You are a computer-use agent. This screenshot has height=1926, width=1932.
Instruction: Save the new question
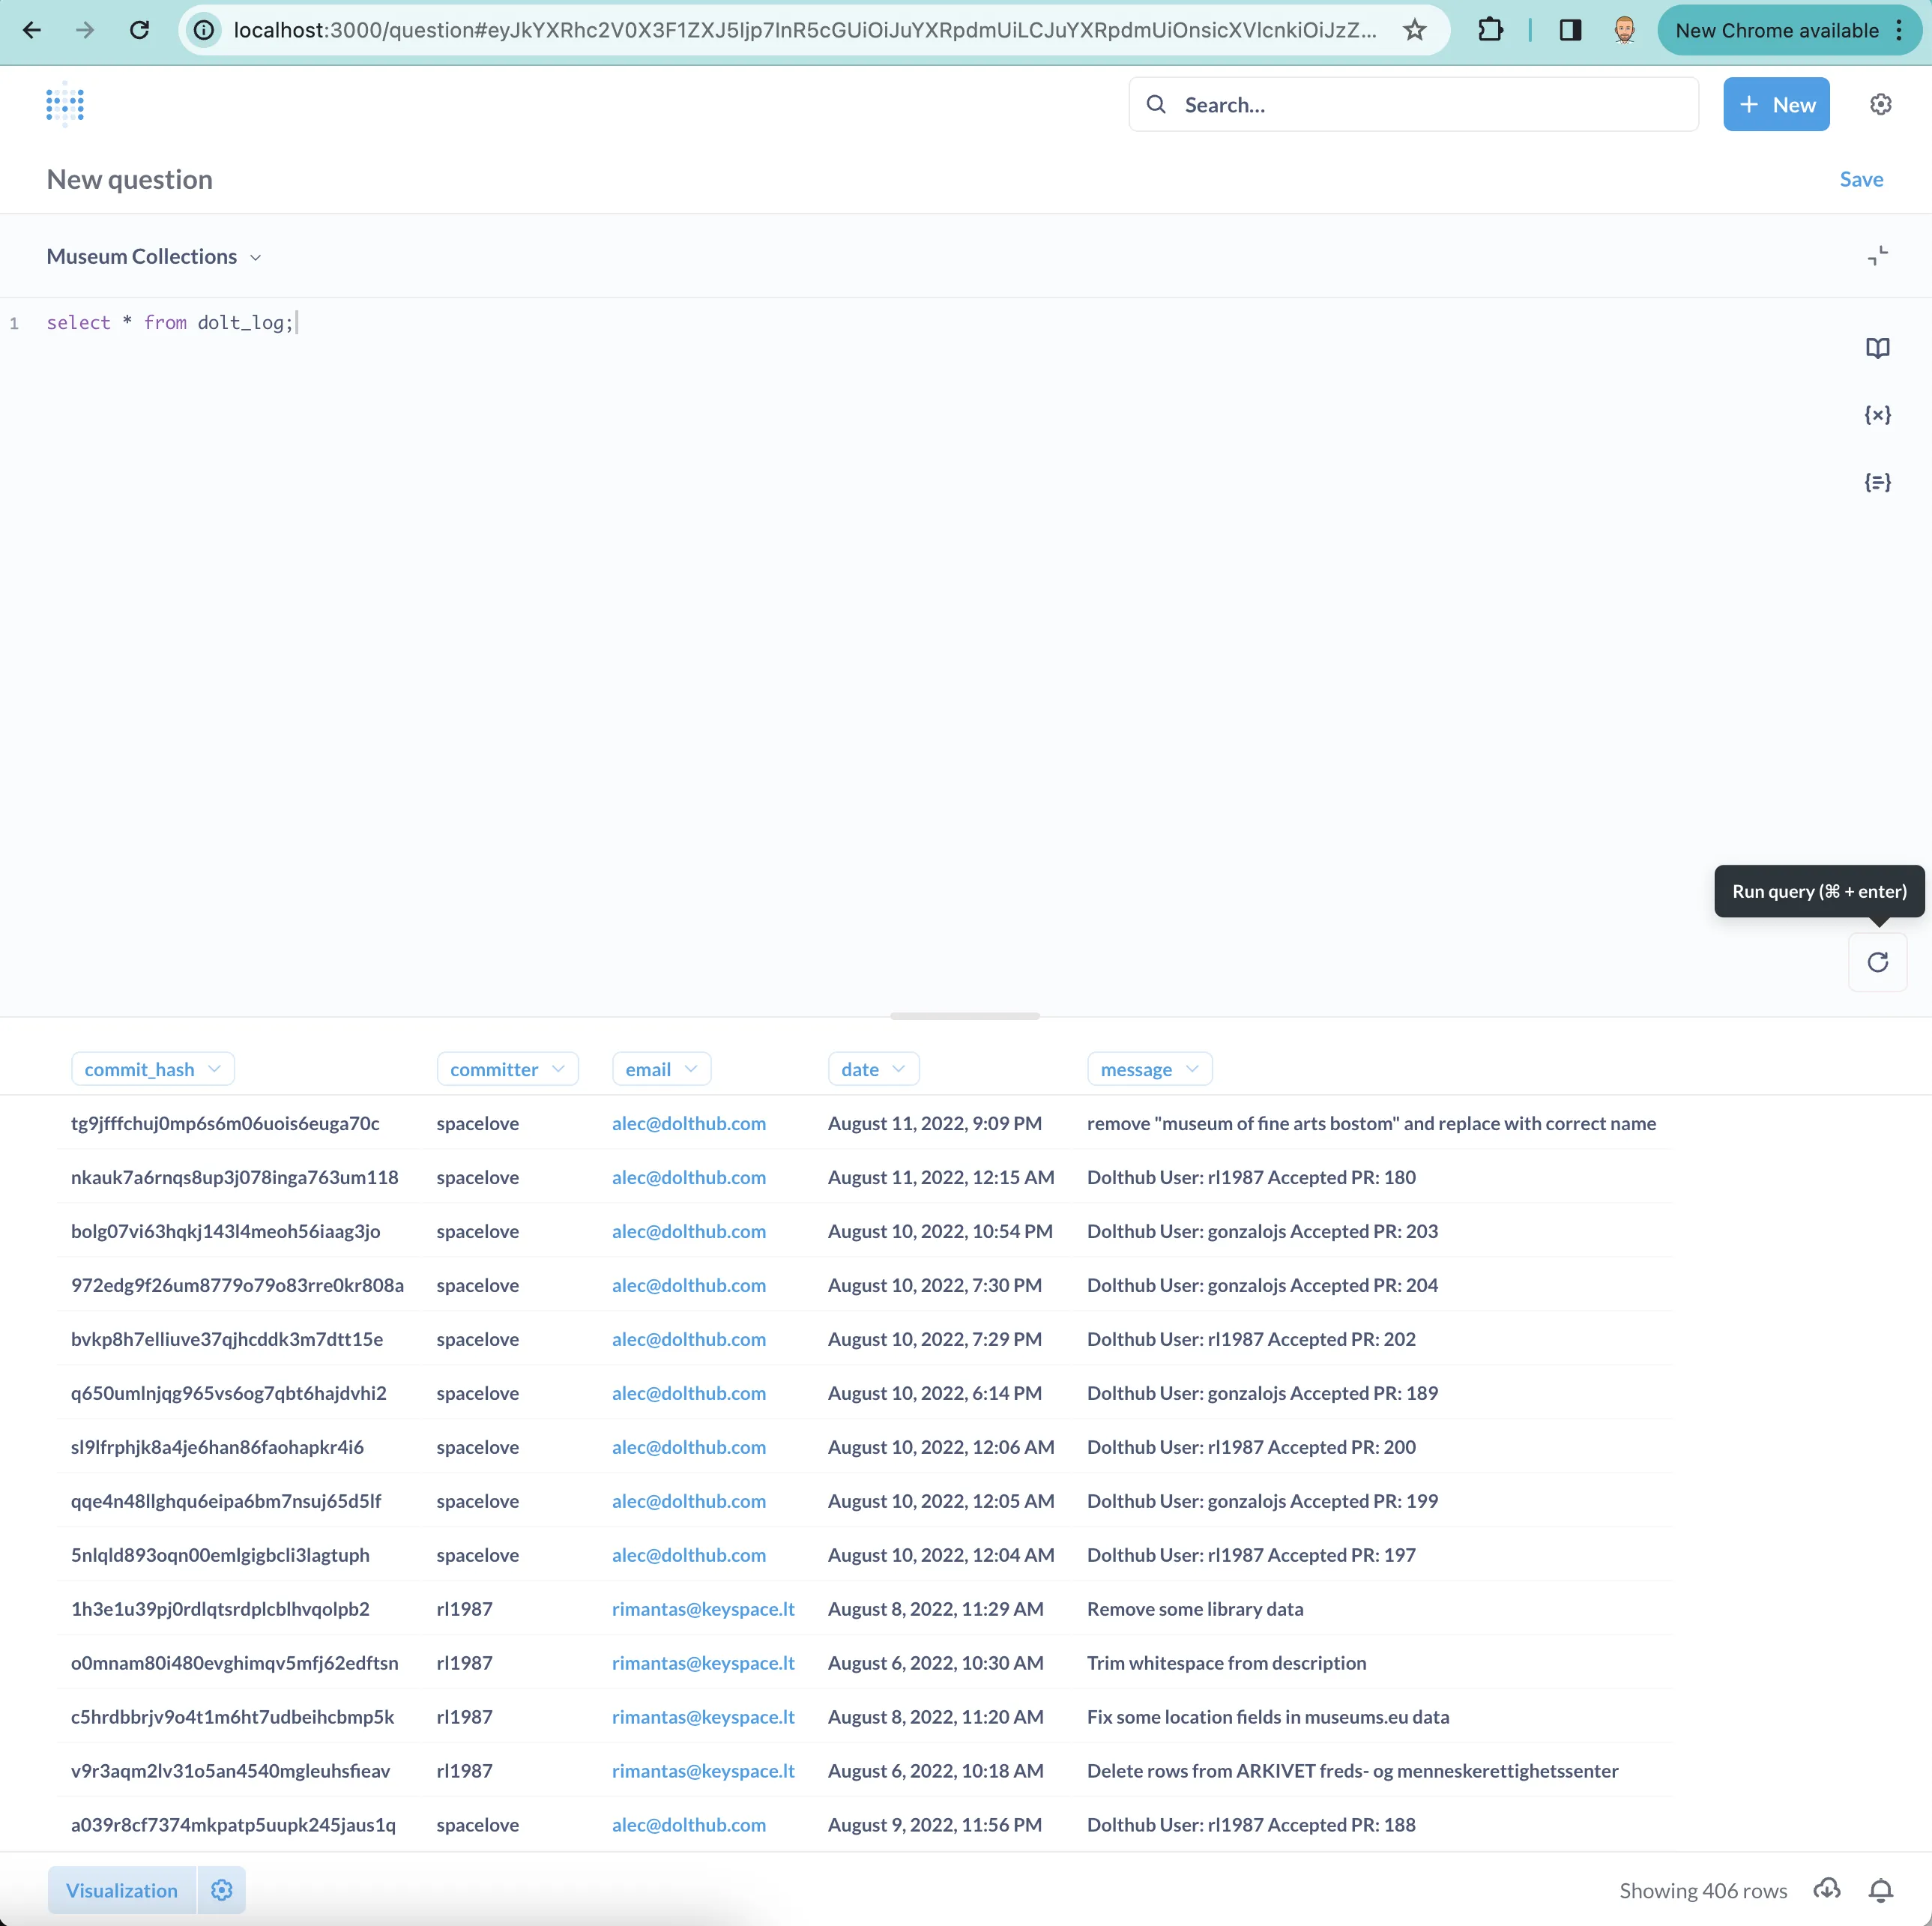coord(1860,179)
